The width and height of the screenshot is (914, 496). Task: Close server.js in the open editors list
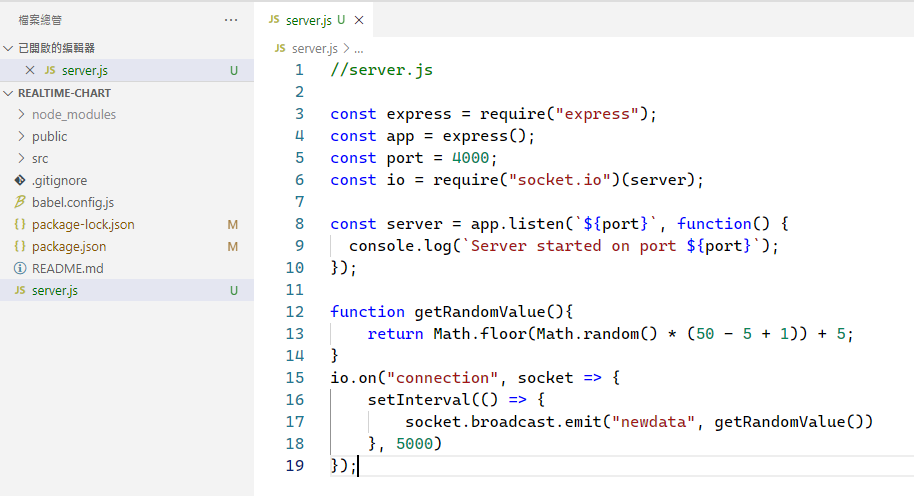tap(29, 70)
